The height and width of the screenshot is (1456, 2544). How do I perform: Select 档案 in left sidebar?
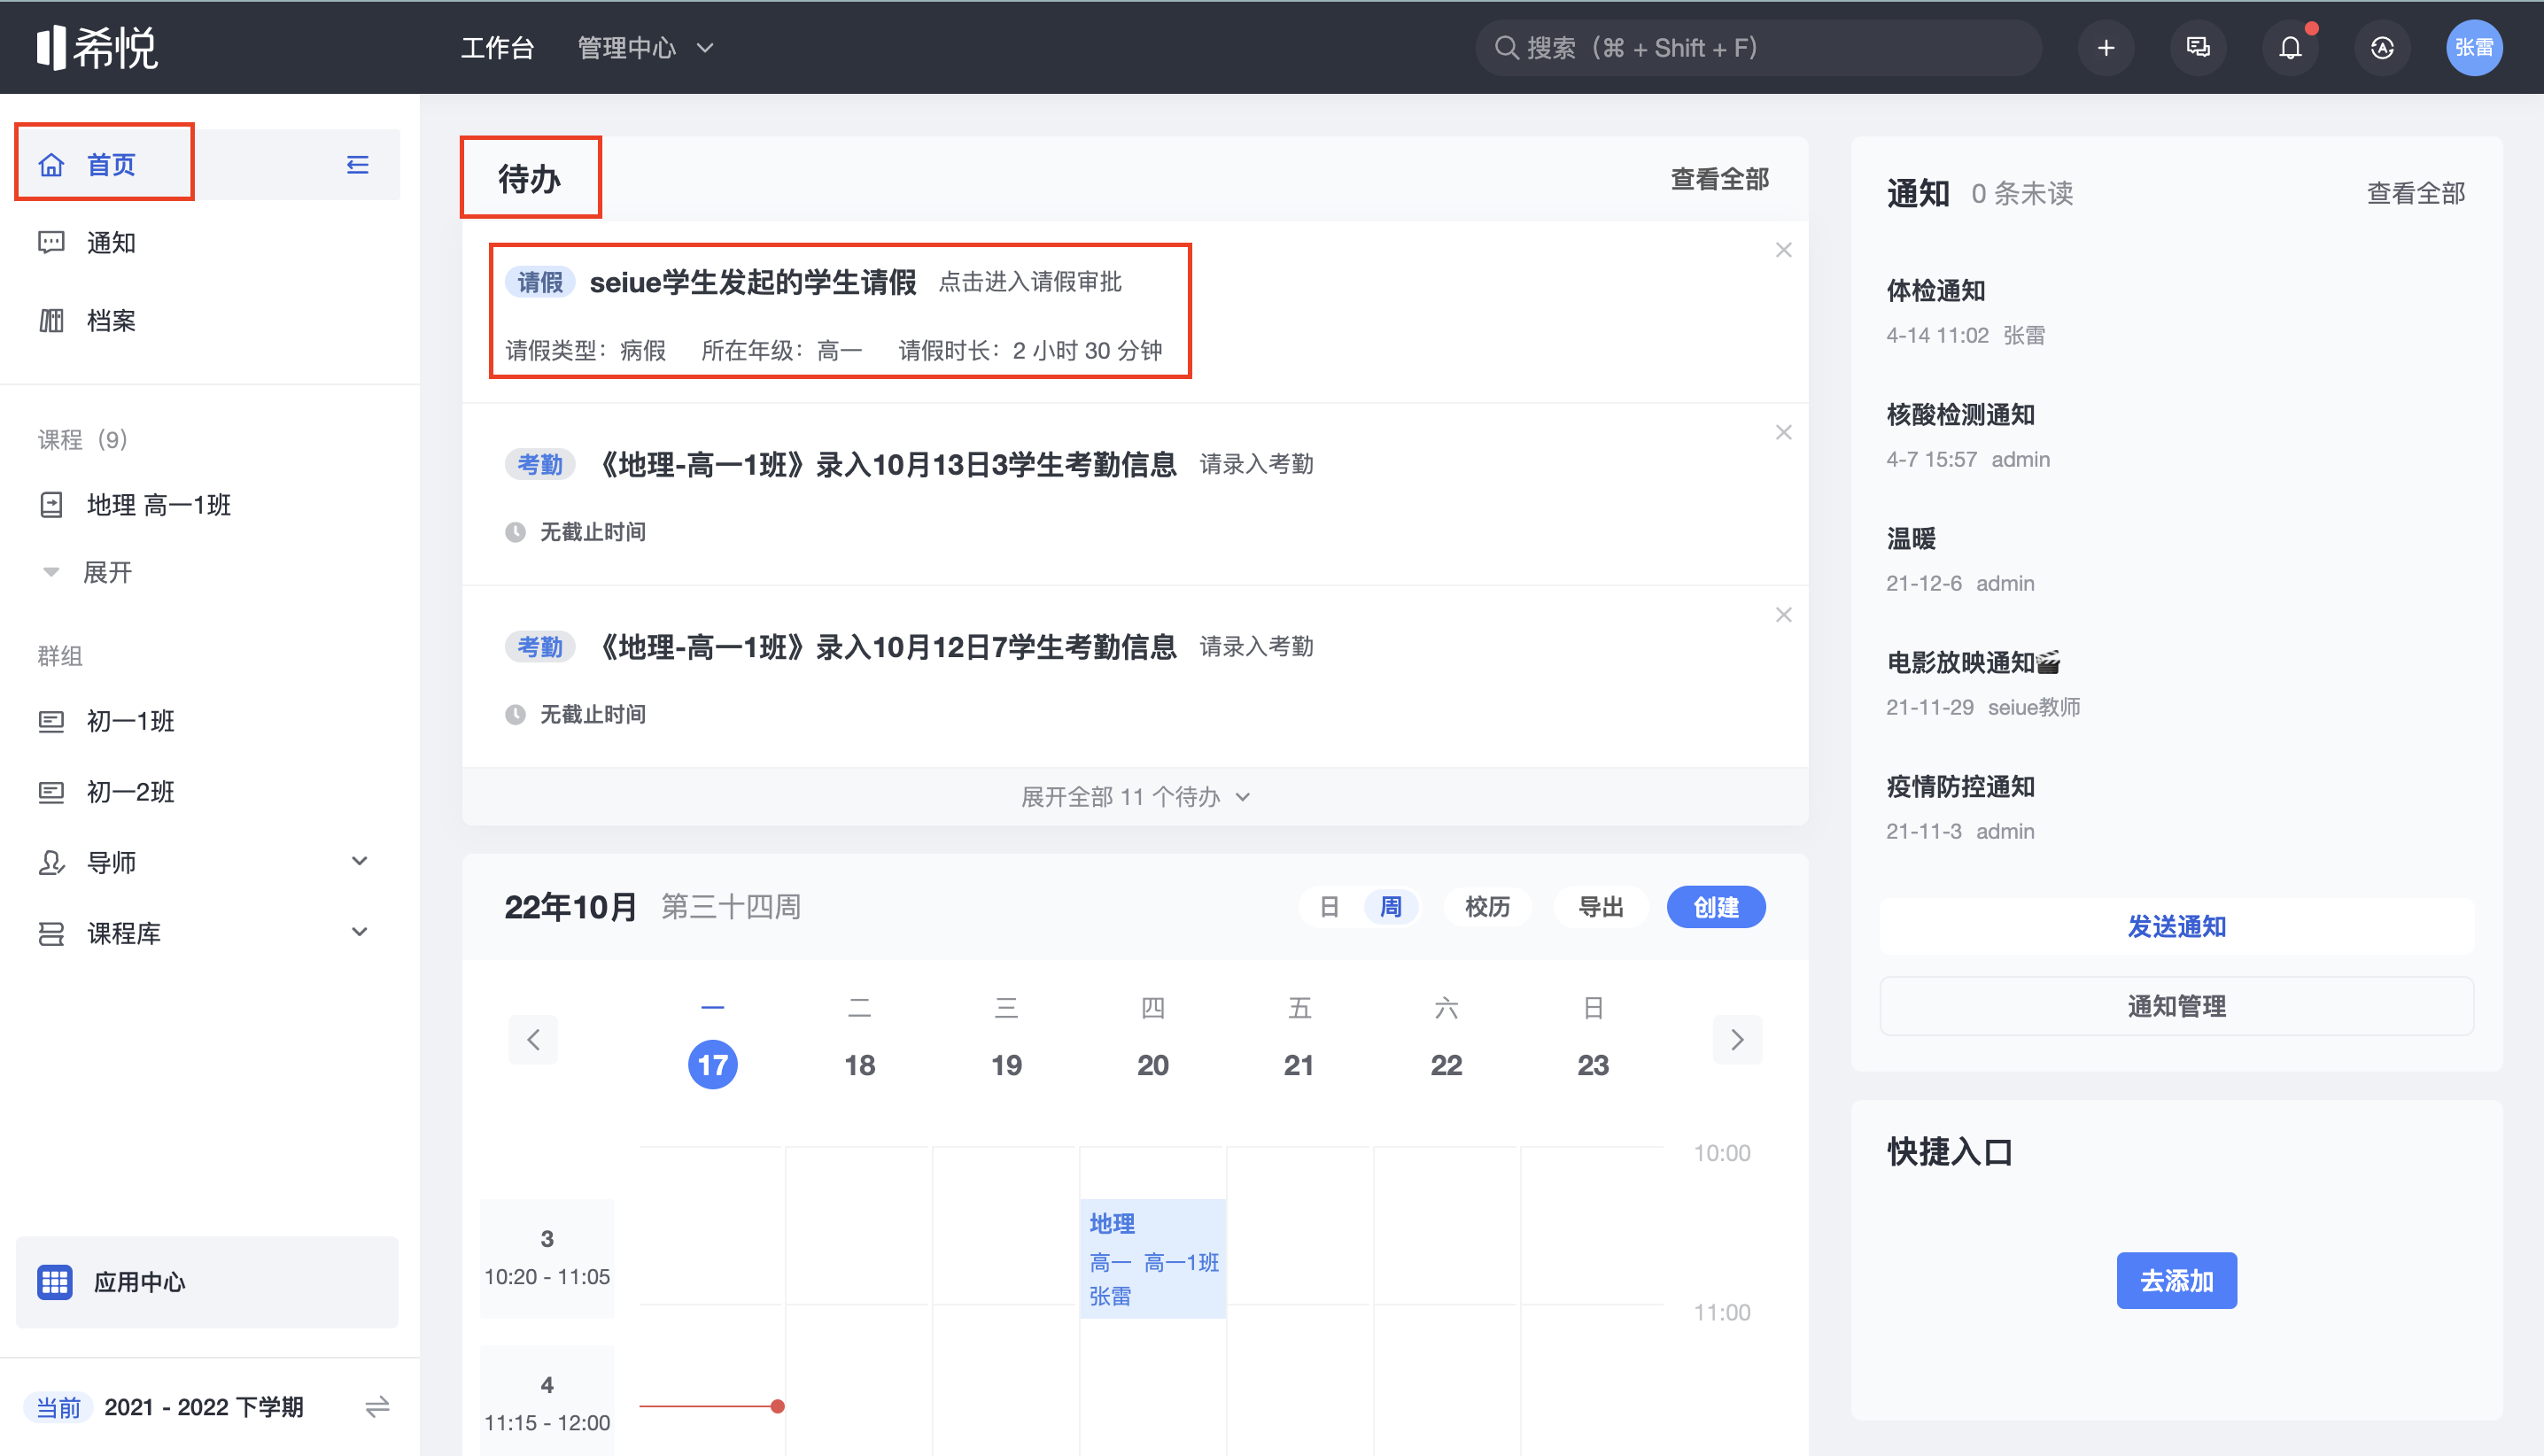click(110, 321)
